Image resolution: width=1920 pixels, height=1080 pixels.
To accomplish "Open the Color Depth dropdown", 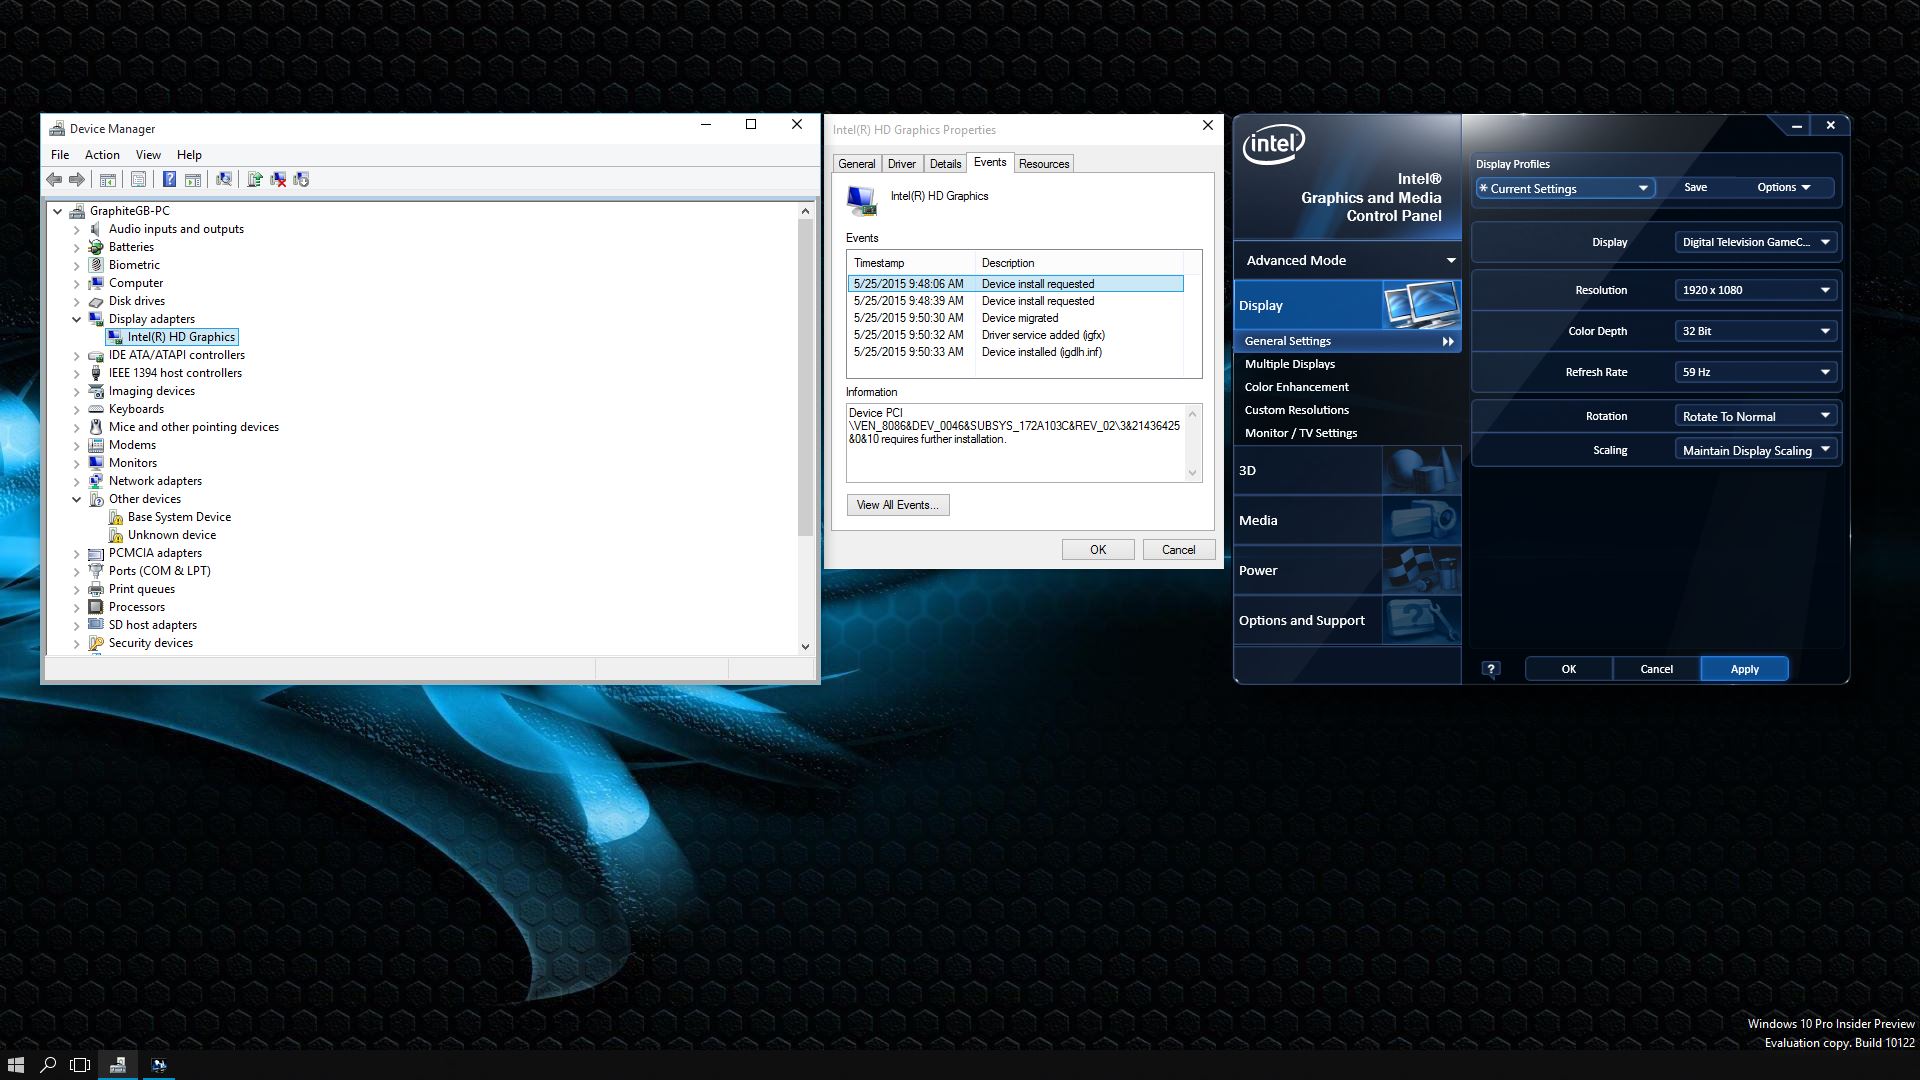I will coord(1756,331).
